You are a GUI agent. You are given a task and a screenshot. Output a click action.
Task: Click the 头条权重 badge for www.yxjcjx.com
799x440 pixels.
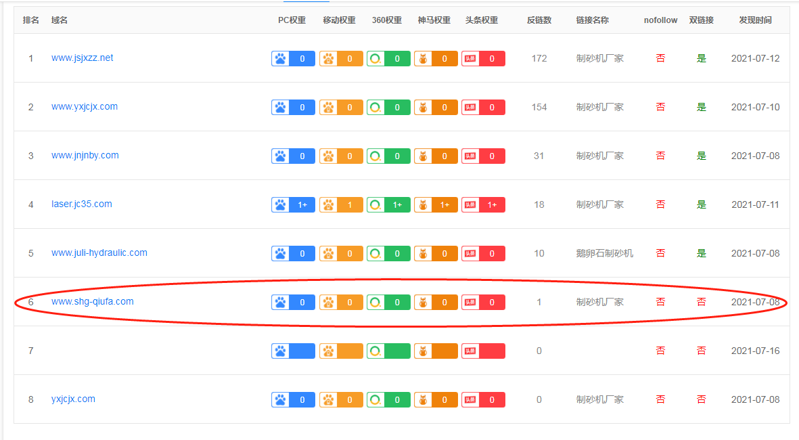click(x=483, y=108)
